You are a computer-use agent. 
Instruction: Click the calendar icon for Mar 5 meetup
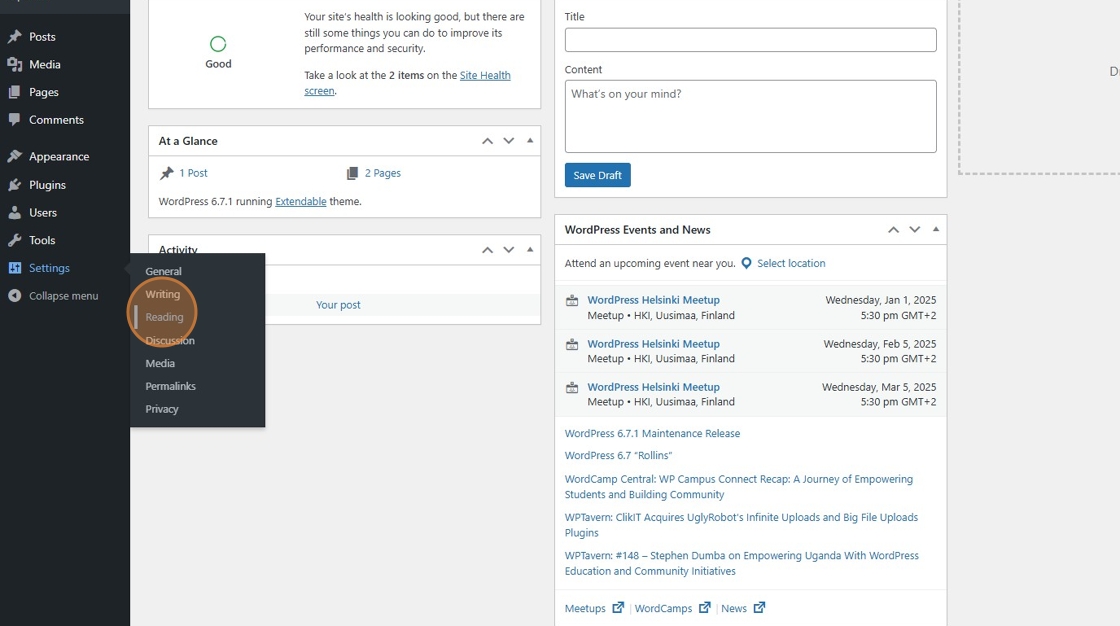[x=572, y=387]
